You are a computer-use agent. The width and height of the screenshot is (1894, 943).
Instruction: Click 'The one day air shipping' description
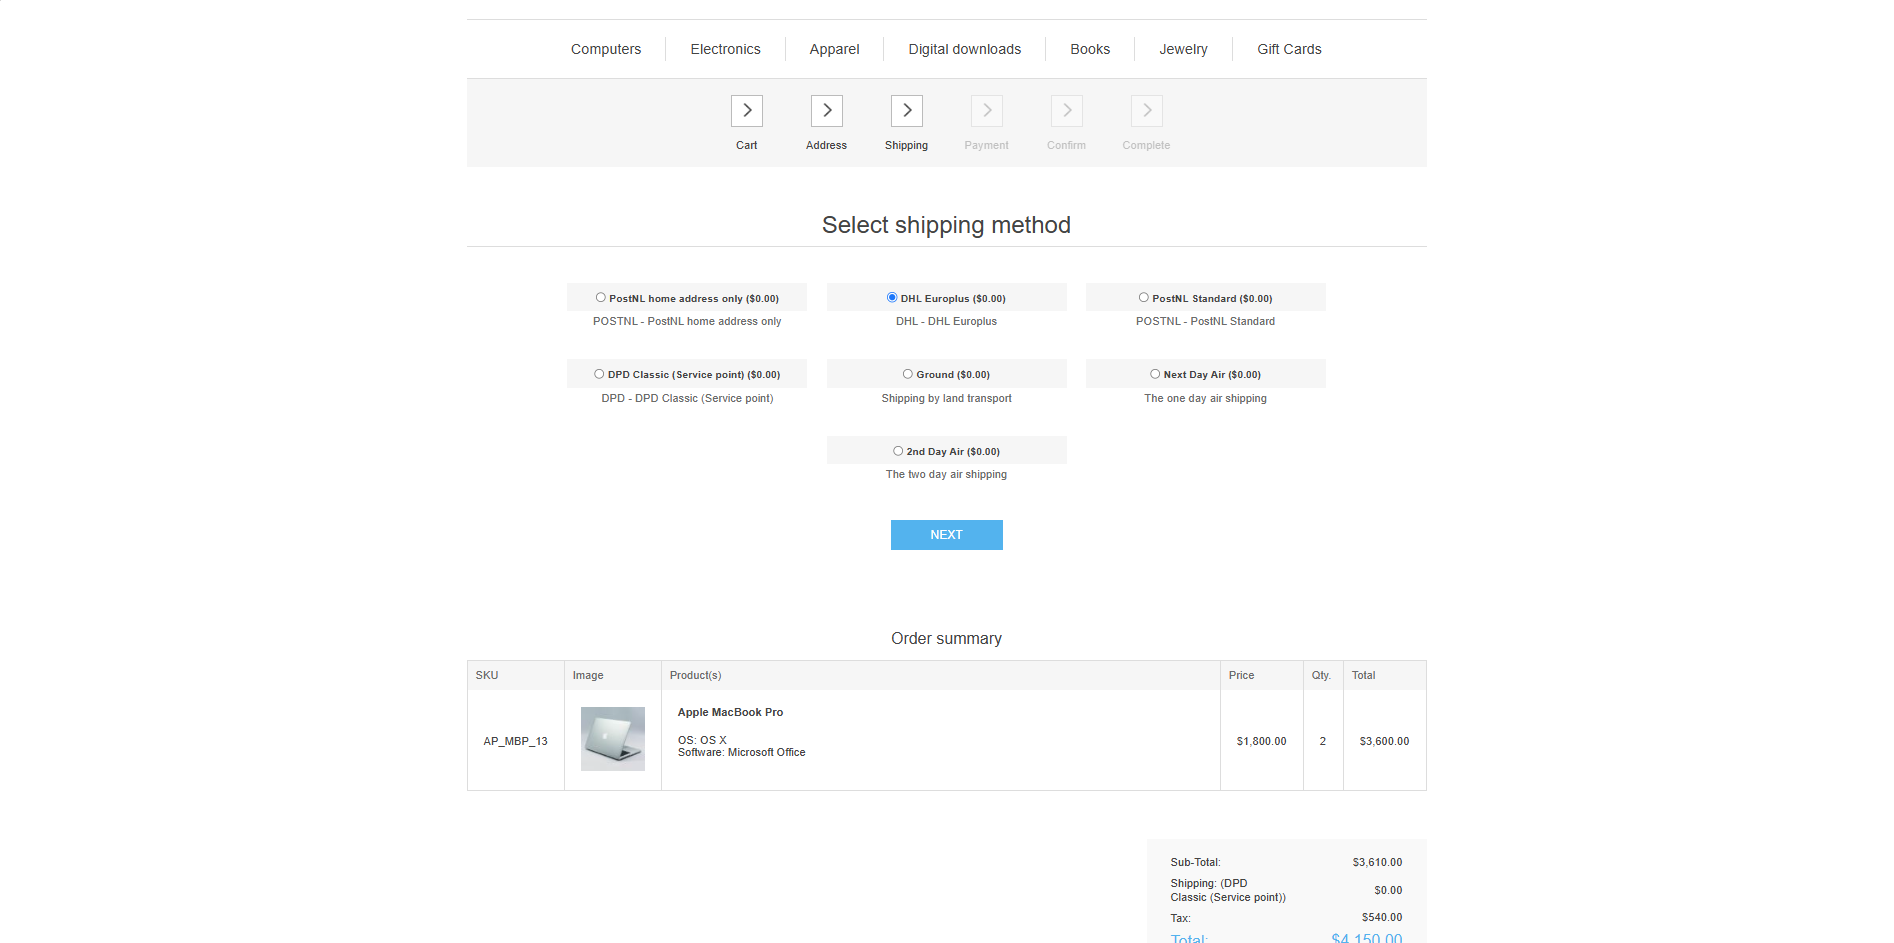(1206, 398)
